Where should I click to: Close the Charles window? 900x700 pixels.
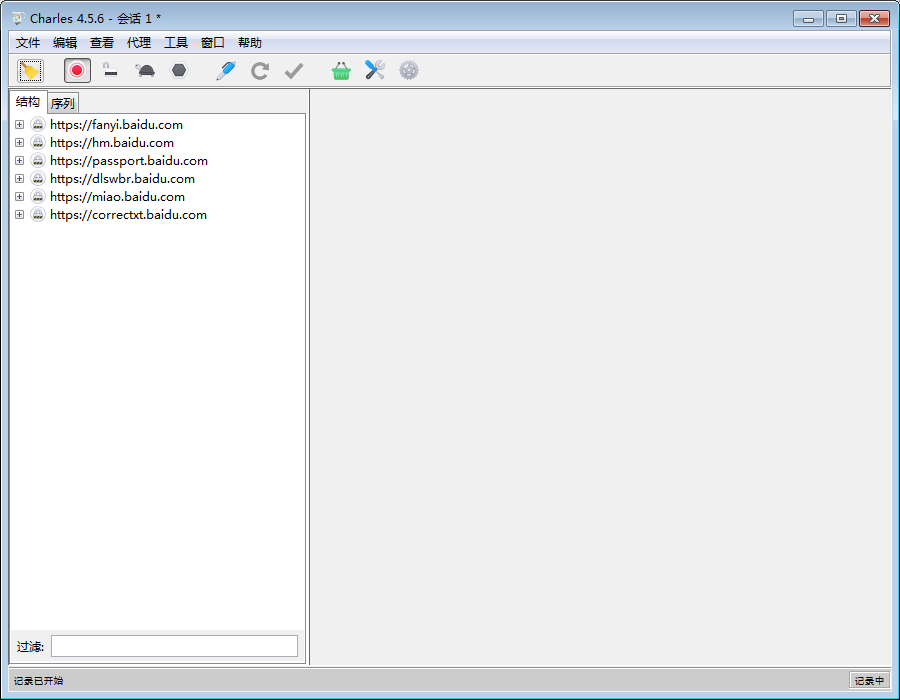click(874, 19)
